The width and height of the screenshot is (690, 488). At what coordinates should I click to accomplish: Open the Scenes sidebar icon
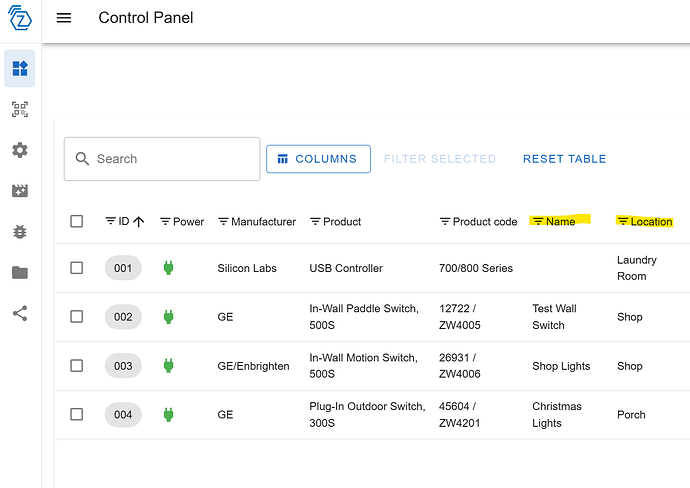(20, 191)
